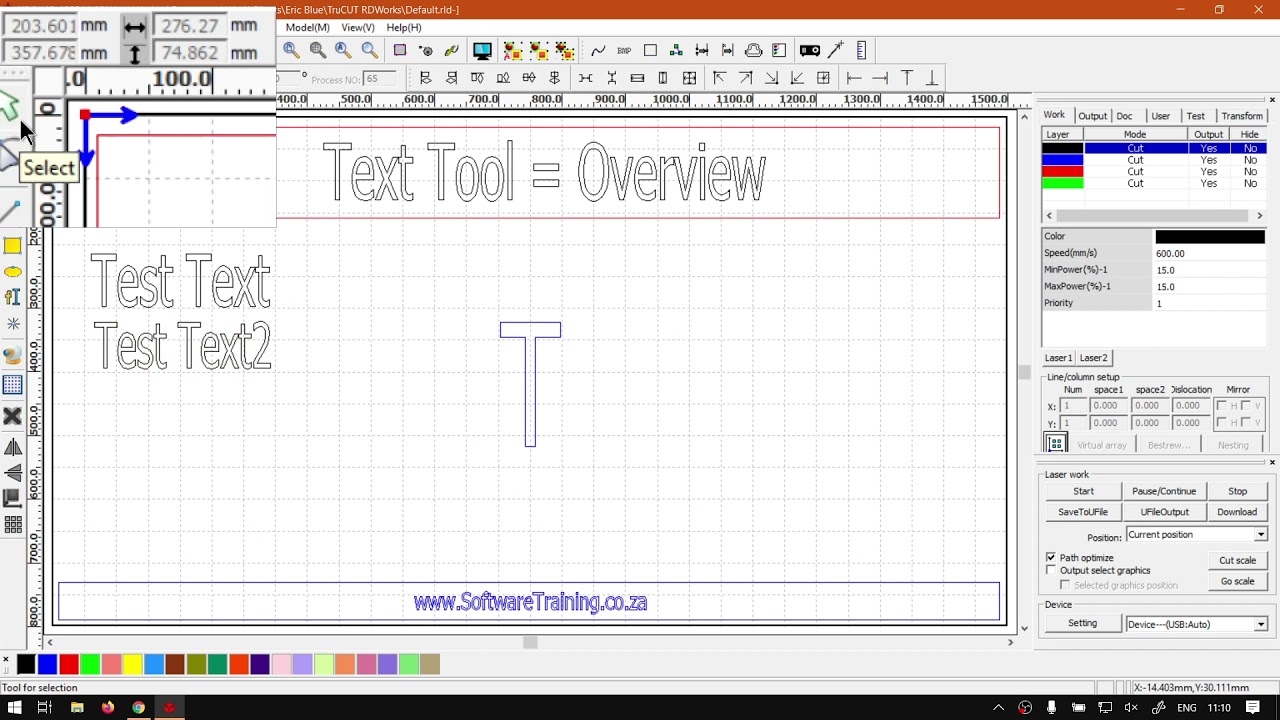Open the Model(M) menu

pos(307,27)
